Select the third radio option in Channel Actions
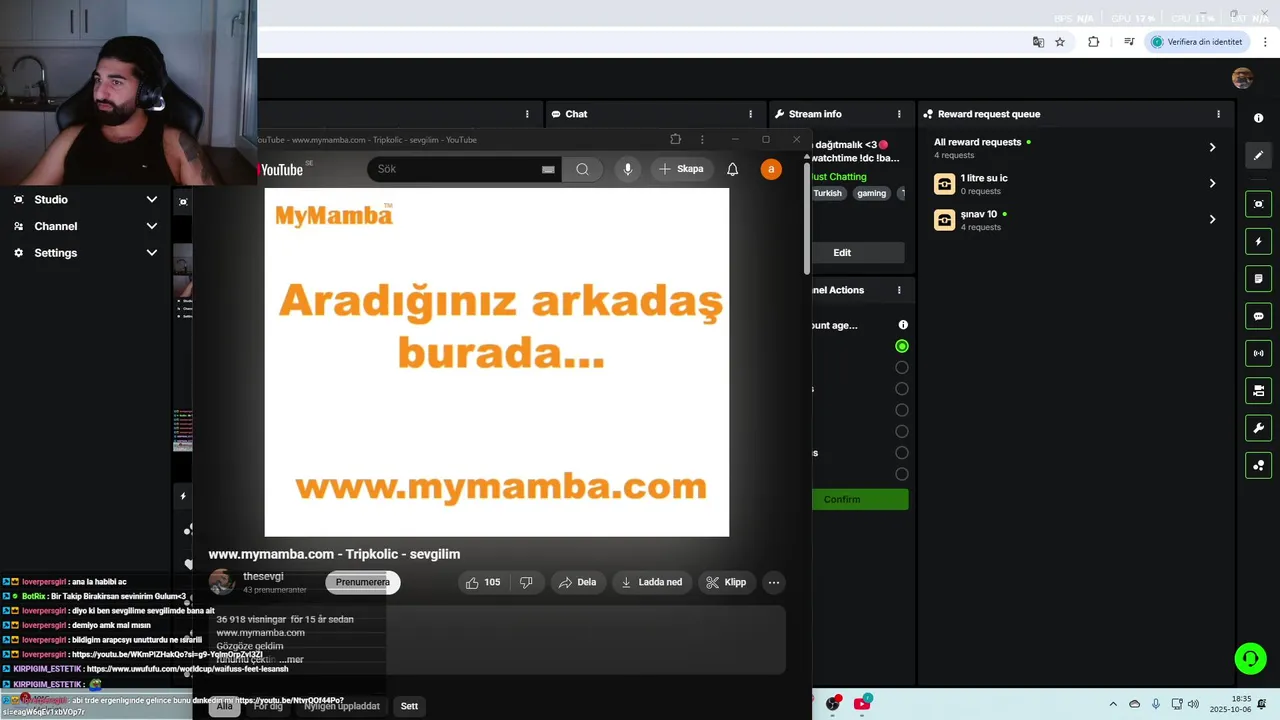This screenshot has height=720, width=1280. coord(902,389)
